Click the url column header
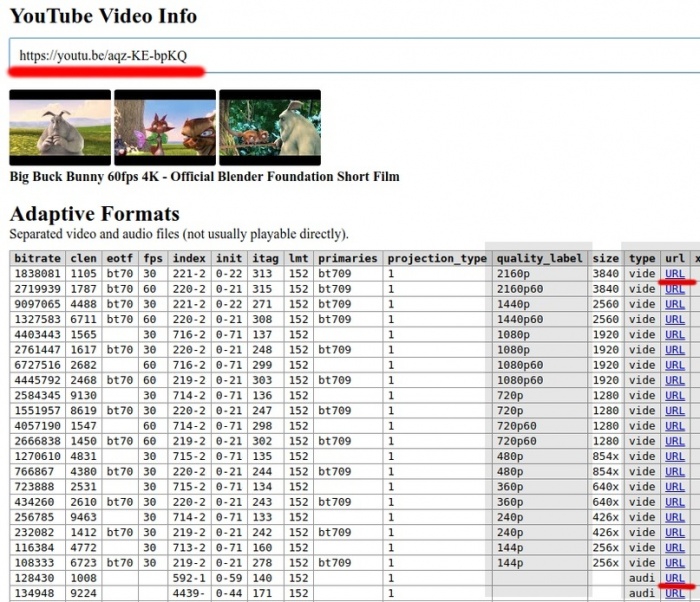Viewport: 700px width, 602px height. (675, 258)
